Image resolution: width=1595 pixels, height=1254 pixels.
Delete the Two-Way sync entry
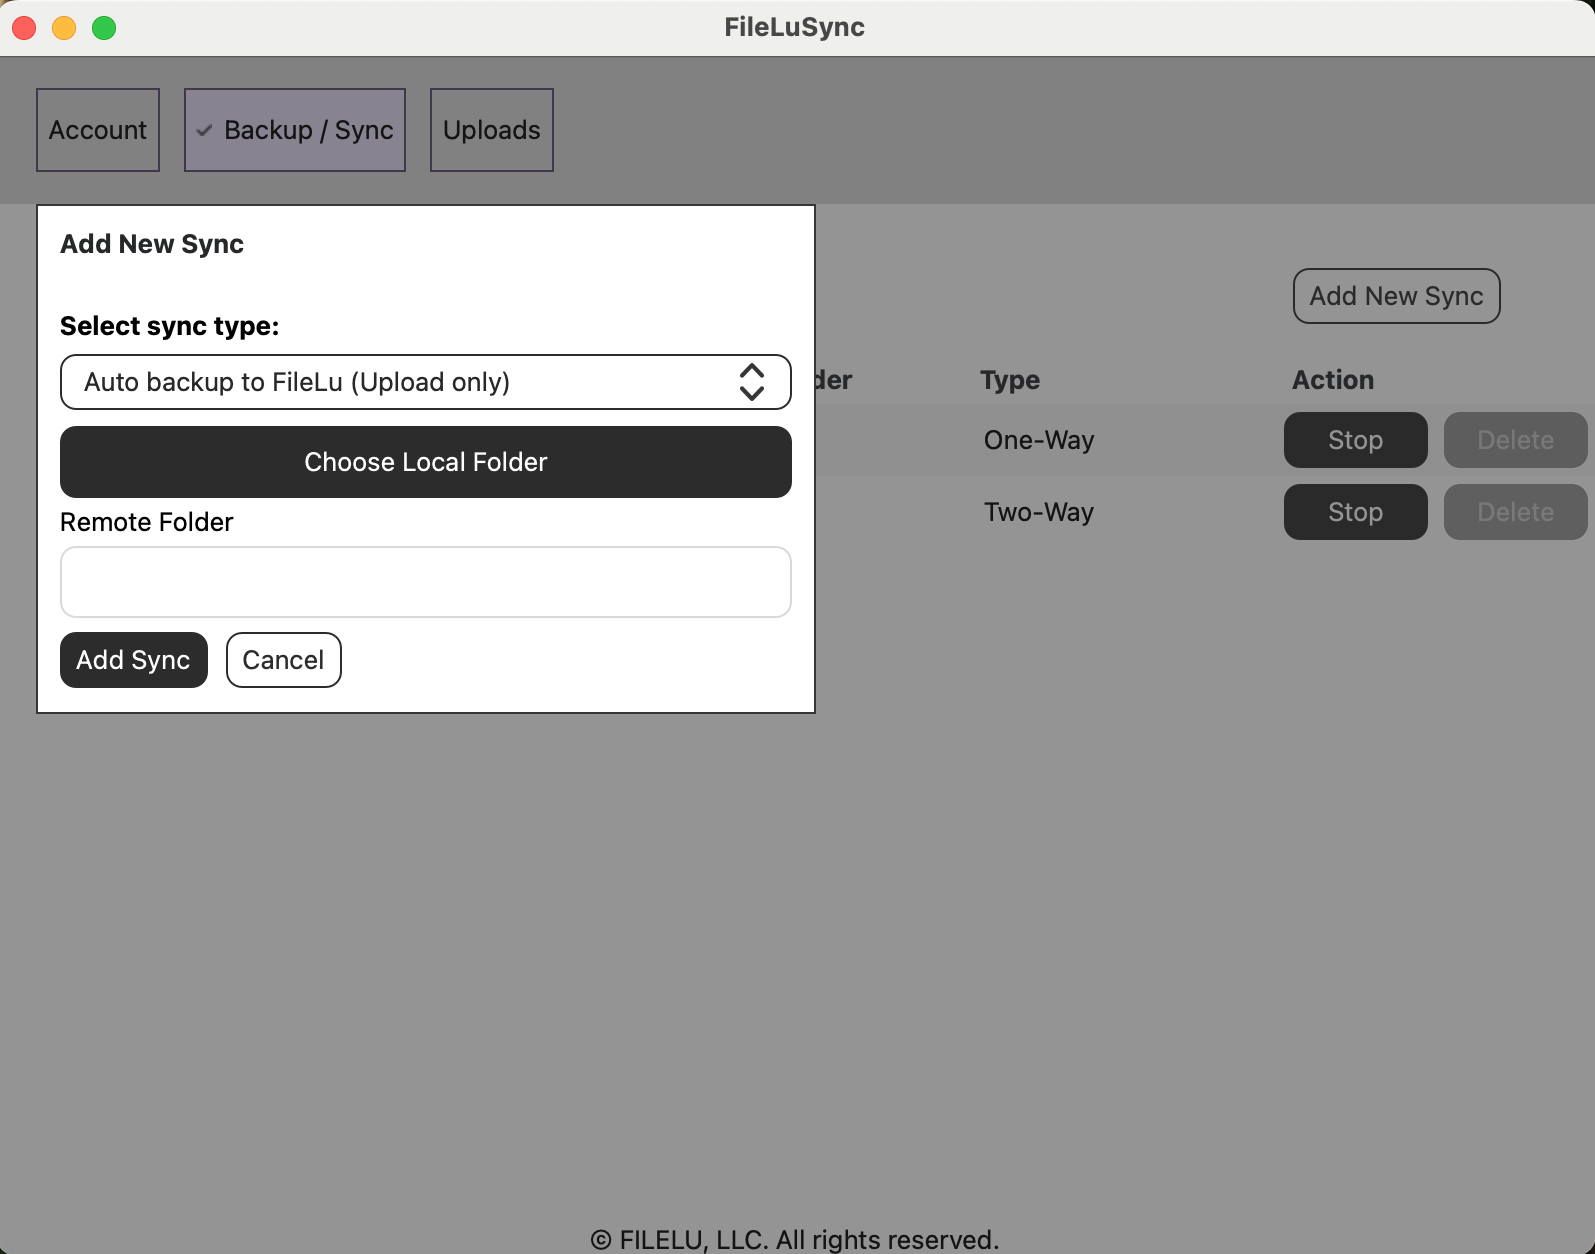1516,512
